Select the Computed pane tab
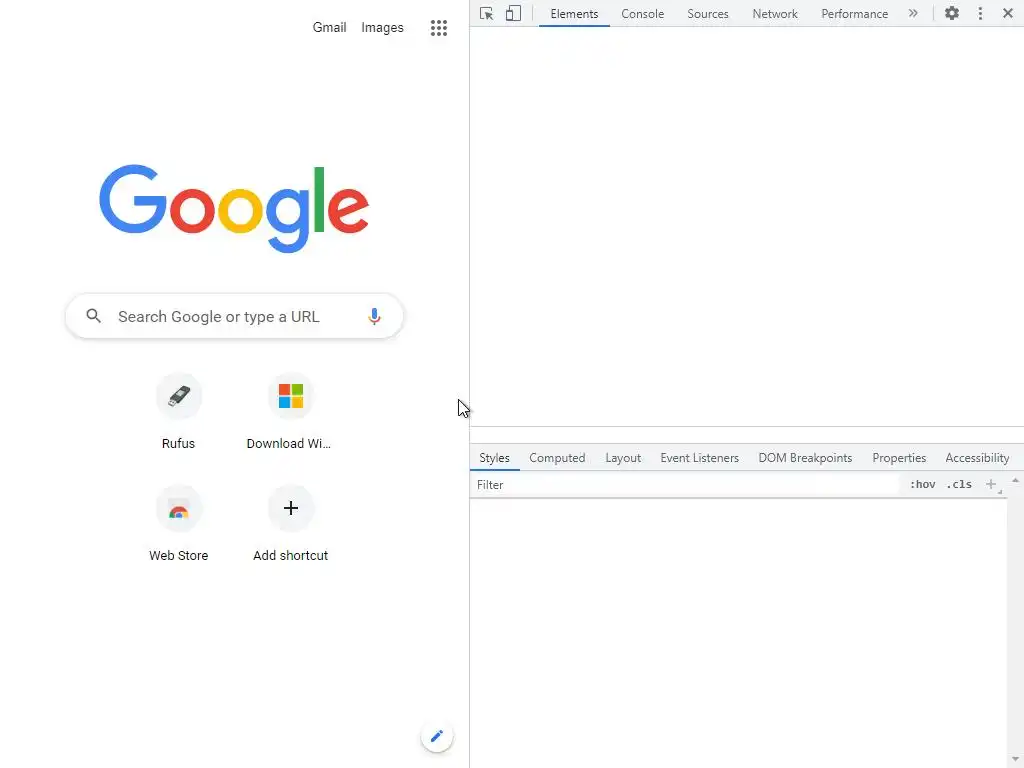Image resolution: width=1024 pixels, height=768 pixels. (x=557, y=458)
